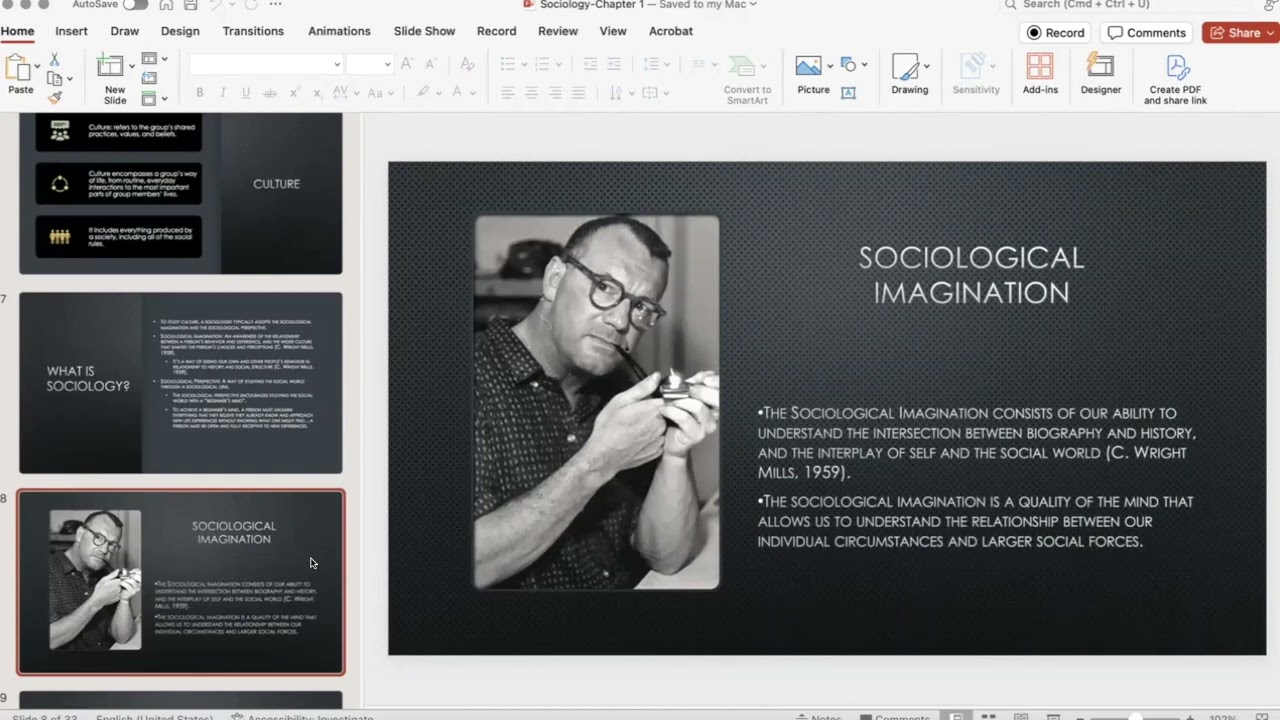Open the Drawing tools

910,75
